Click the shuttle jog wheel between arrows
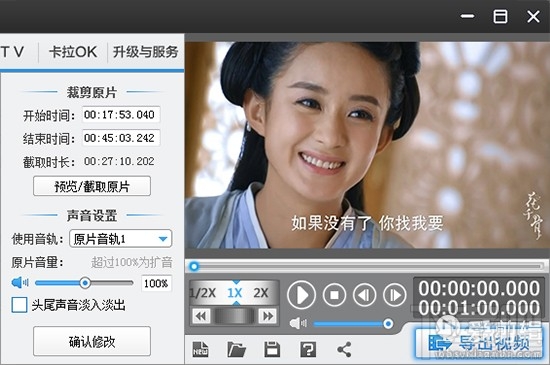Screen dimensions: 550x365 tap(234, 316)
